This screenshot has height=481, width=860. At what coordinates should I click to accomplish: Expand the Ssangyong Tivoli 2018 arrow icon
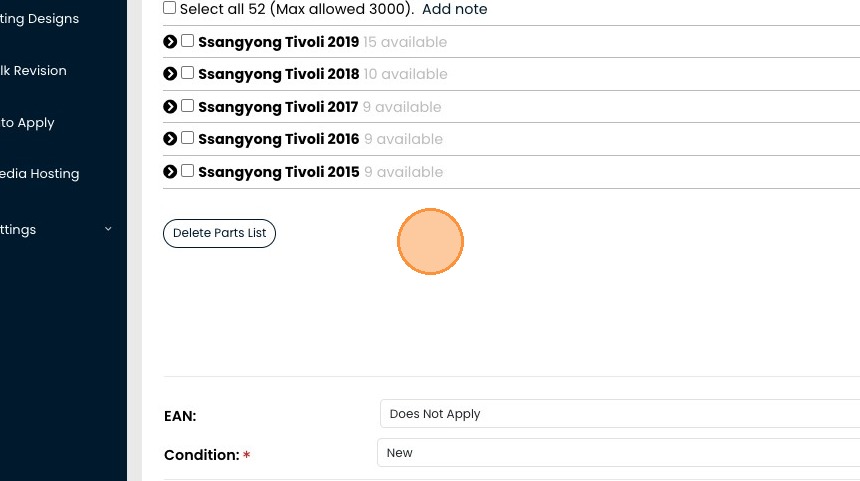(170, 74)
